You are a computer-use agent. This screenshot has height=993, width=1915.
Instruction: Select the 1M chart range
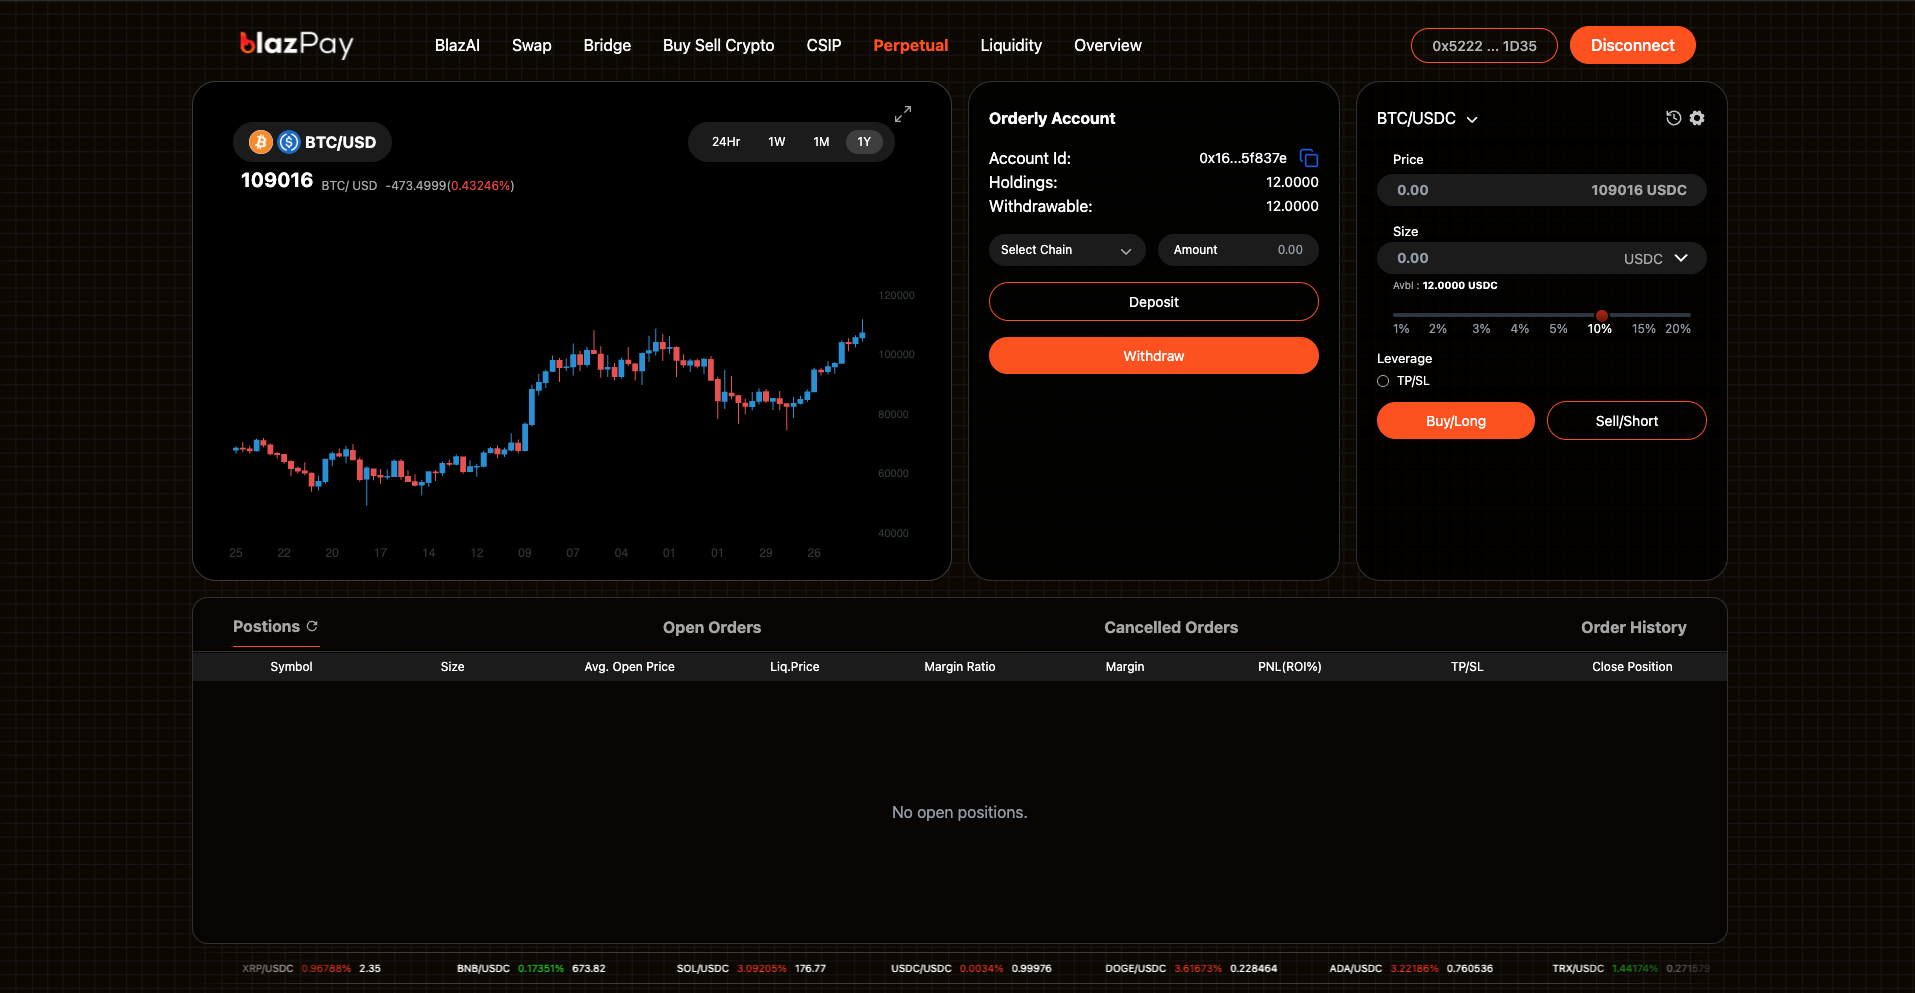click(x=821, y=142)
